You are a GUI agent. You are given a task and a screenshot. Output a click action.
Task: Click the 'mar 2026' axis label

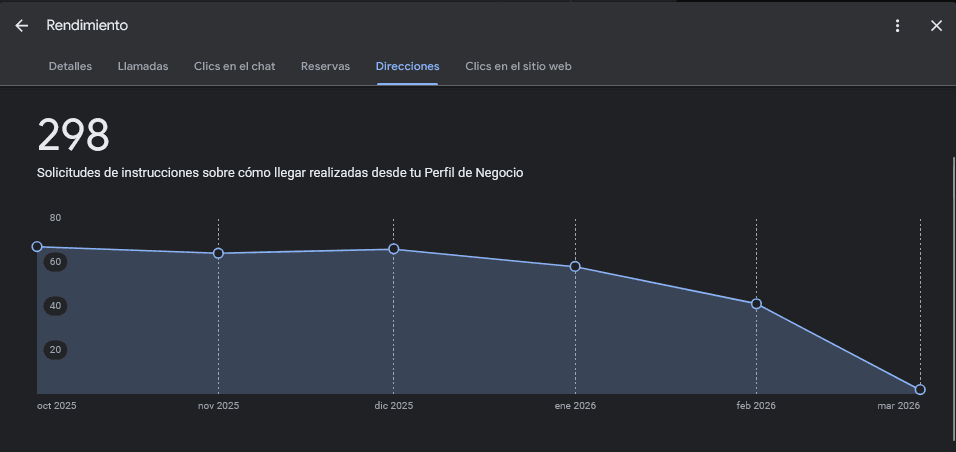899,406
